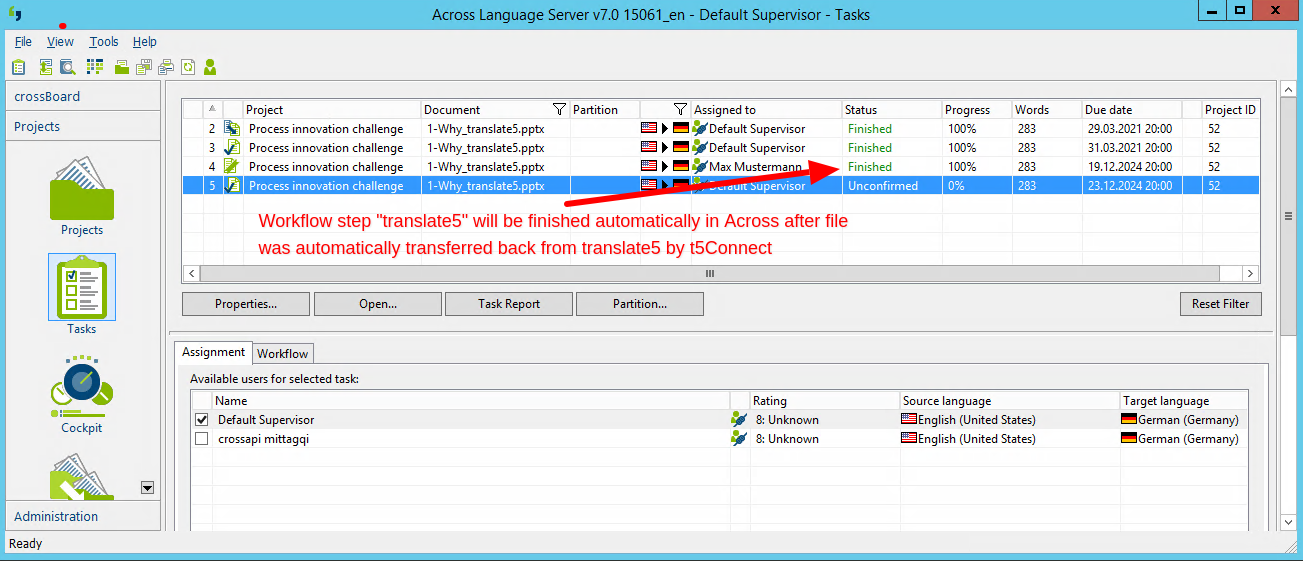
Task: Click the US flag in row 2
Action: pos(649,128)
